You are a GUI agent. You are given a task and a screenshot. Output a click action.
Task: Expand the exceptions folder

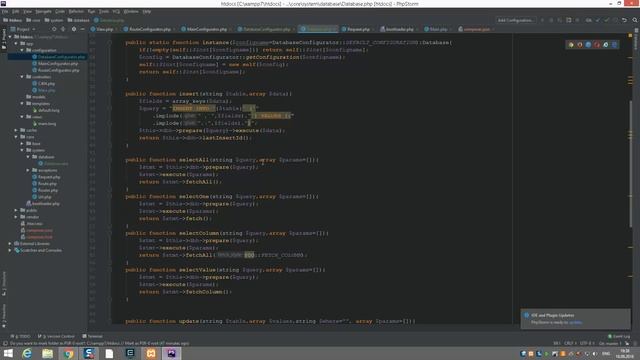28,170
